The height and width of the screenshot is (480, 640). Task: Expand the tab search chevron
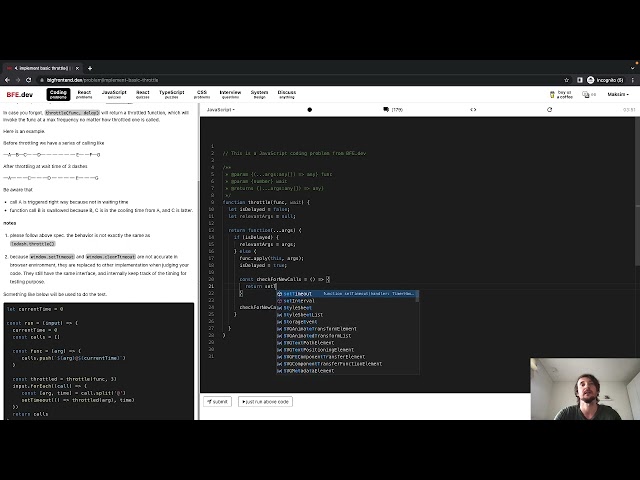[x=633, y=68]
